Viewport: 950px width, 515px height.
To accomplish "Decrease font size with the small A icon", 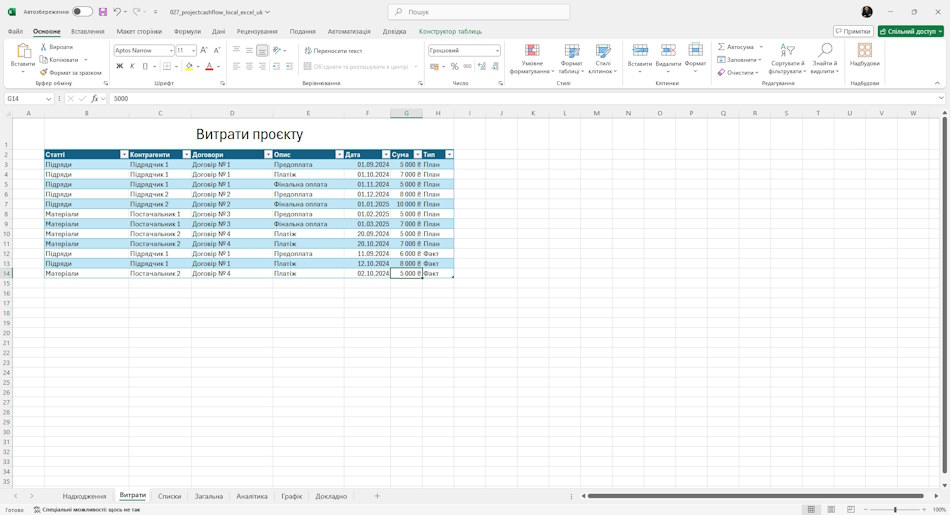I will [217, 50].
